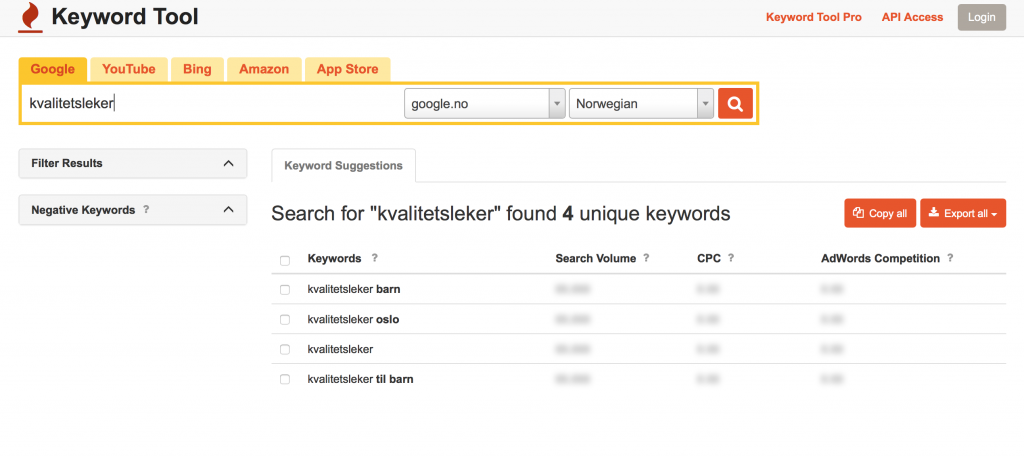Check the 'kvalitetsleker oslo' row
Image resolution: width=1024 pixels, height=456 pixels.
[x=285, y=320]
